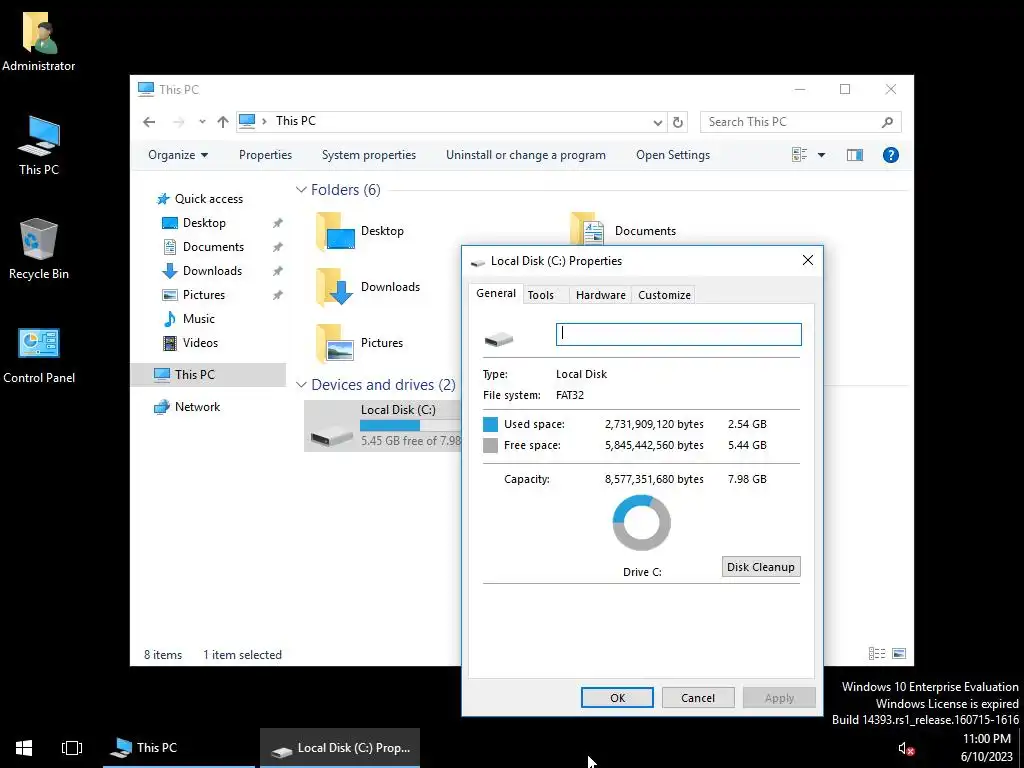Select the Local Disk (C:) drive item
Viewport: 1024px width, 768px height.
click(383, 426)
